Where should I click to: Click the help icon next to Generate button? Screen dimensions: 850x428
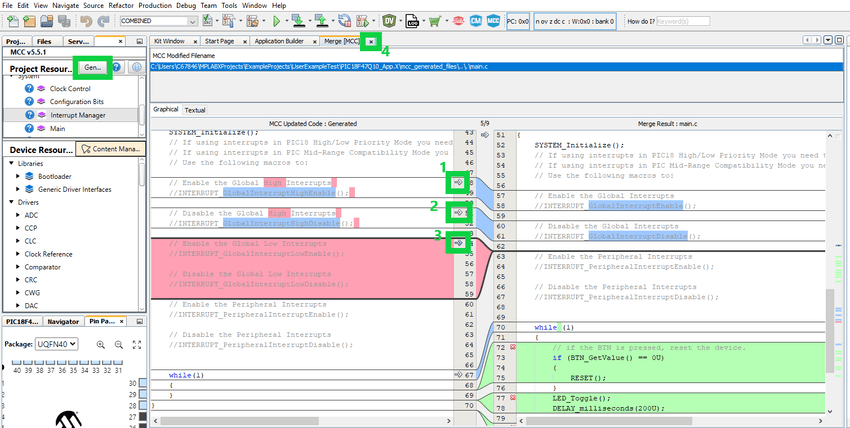pos(117,67)
